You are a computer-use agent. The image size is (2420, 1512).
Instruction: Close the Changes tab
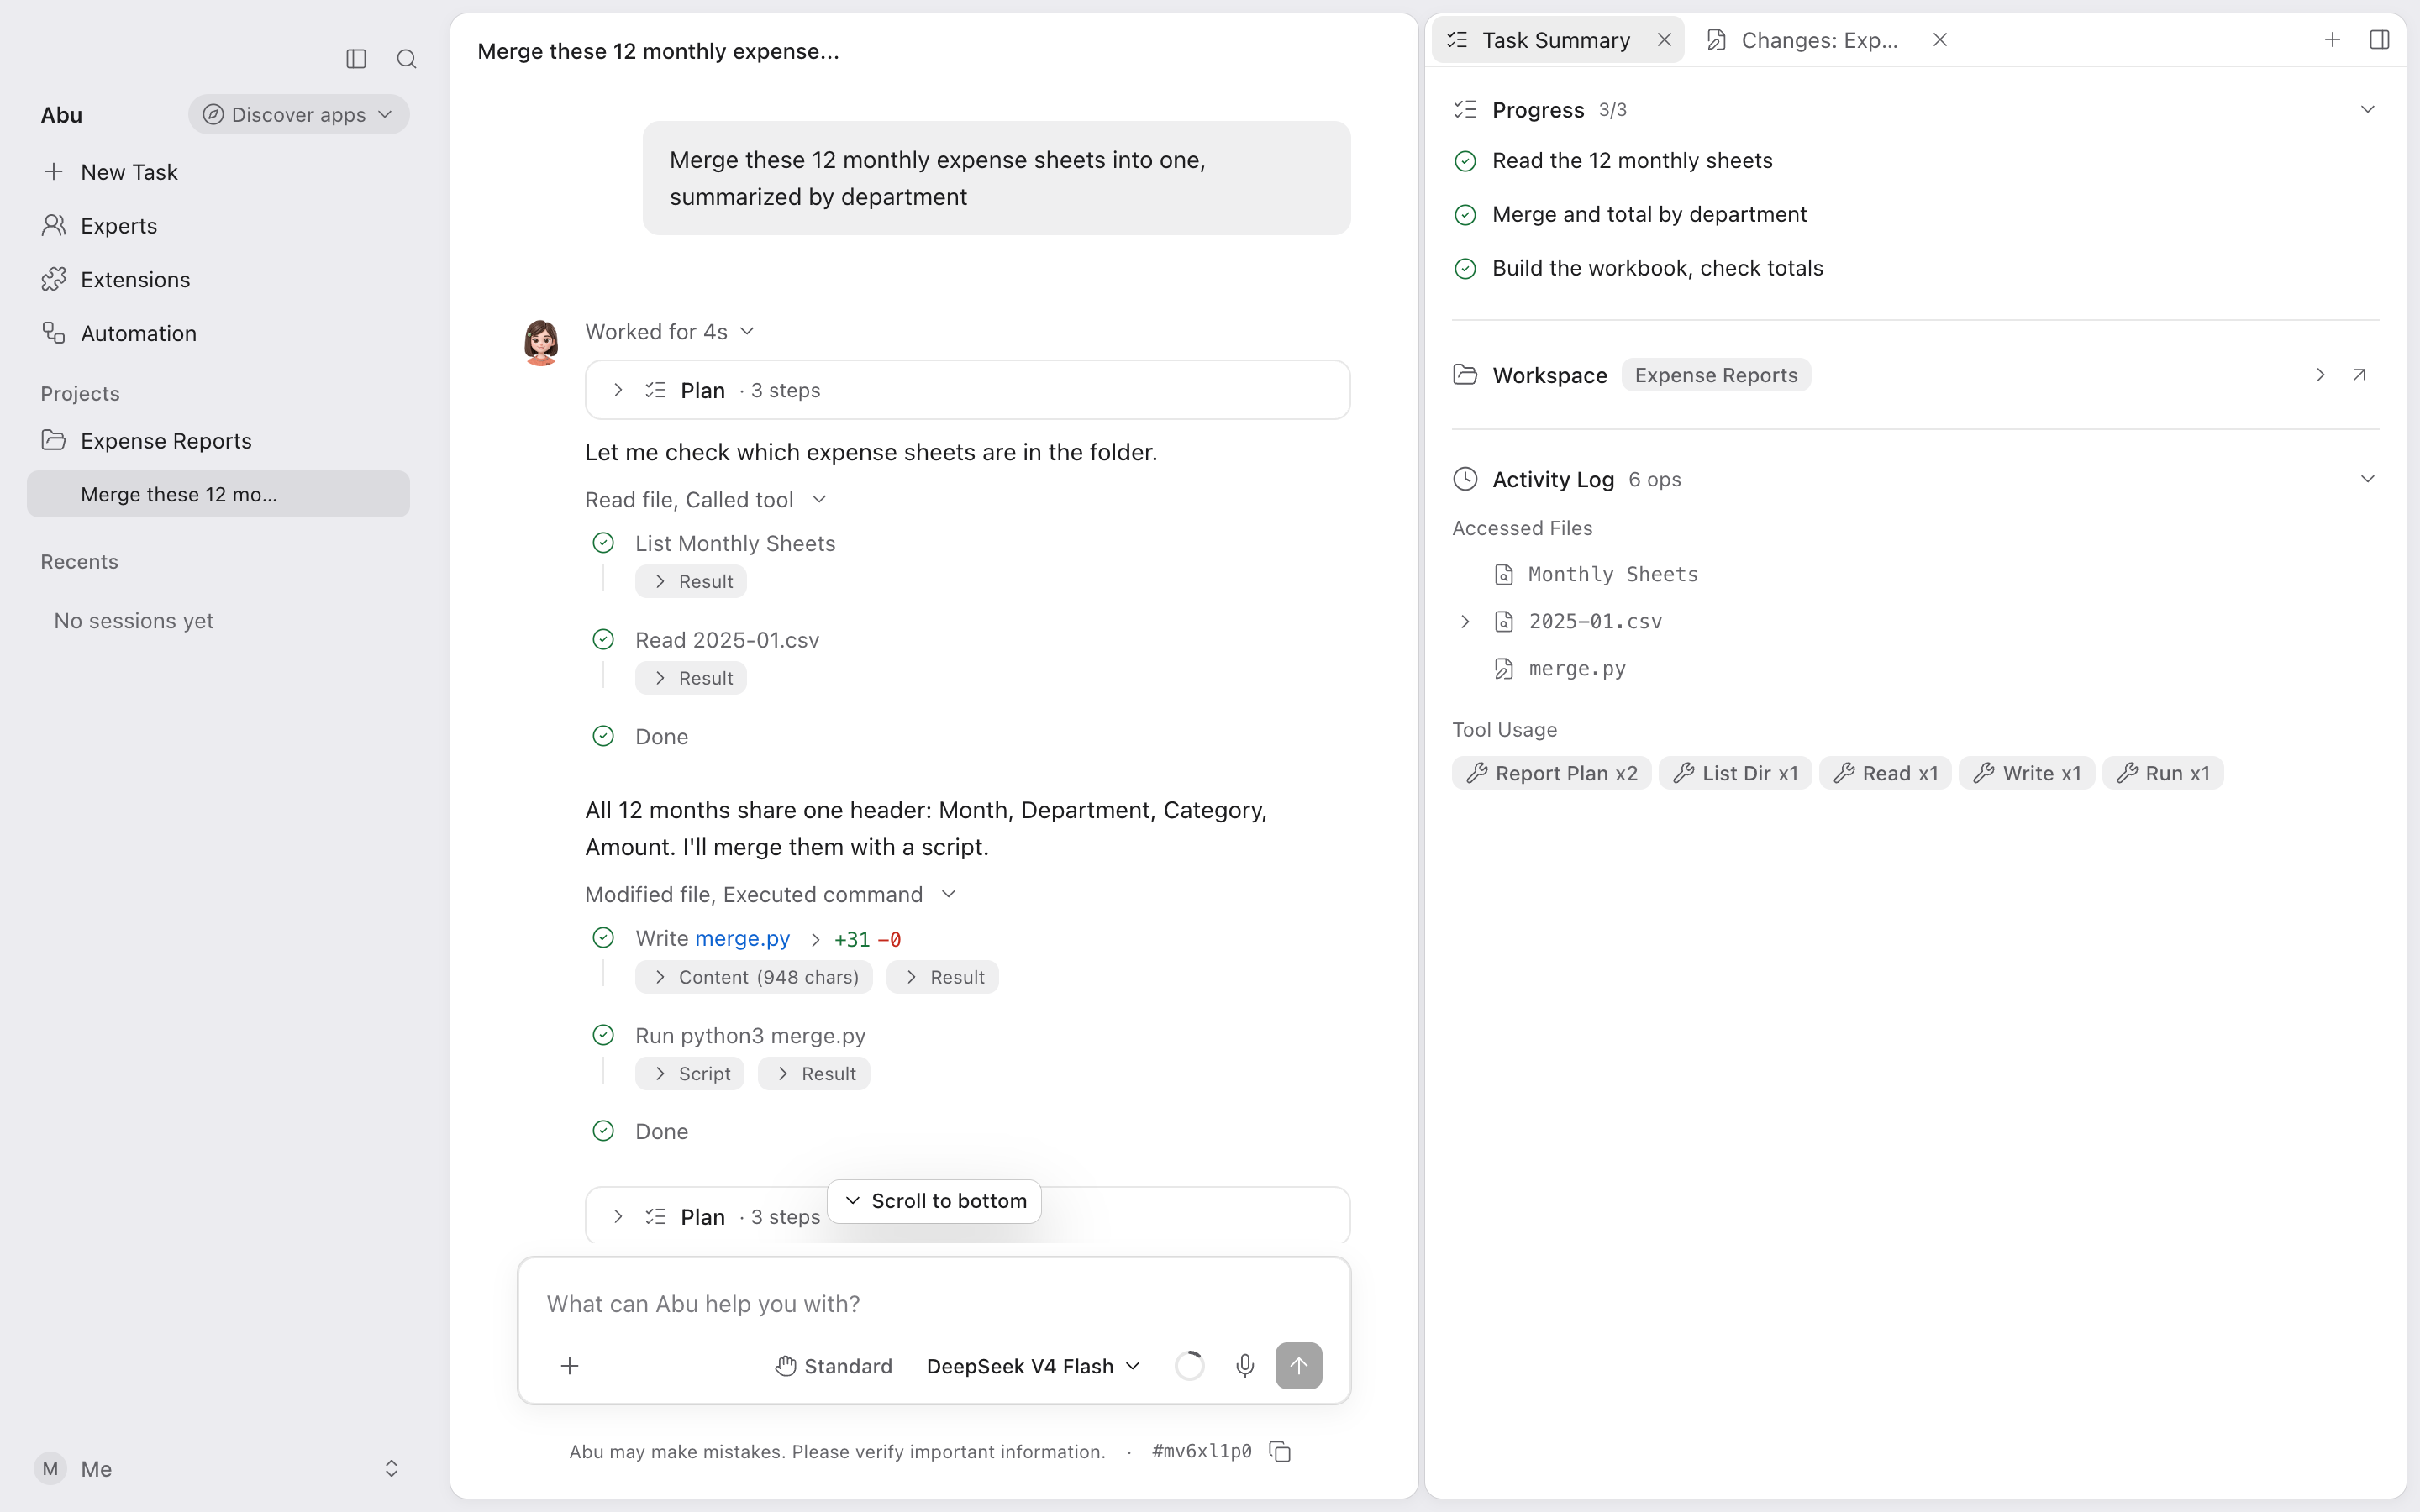point(1939,40)
